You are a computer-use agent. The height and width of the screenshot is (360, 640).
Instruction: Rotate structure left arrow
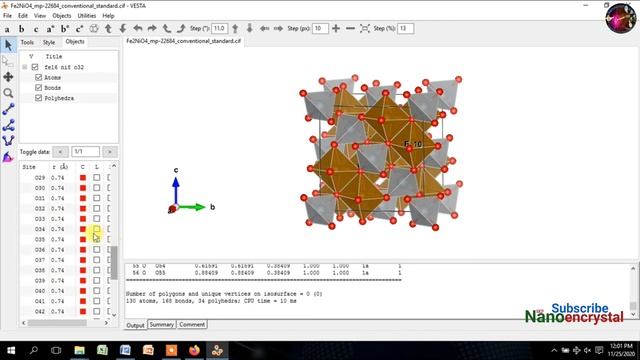click(x=138, y=29)
